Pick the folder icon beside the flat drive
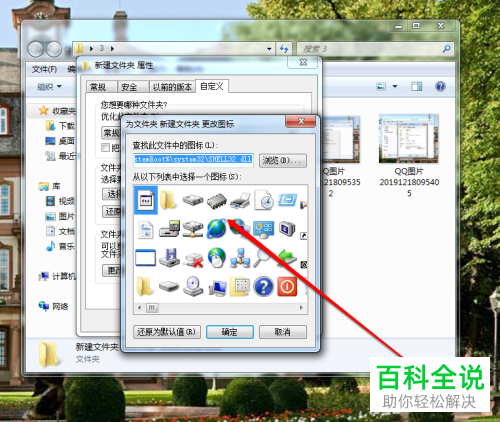Screen dimensions: 500x422 click(x=145, y=287)
